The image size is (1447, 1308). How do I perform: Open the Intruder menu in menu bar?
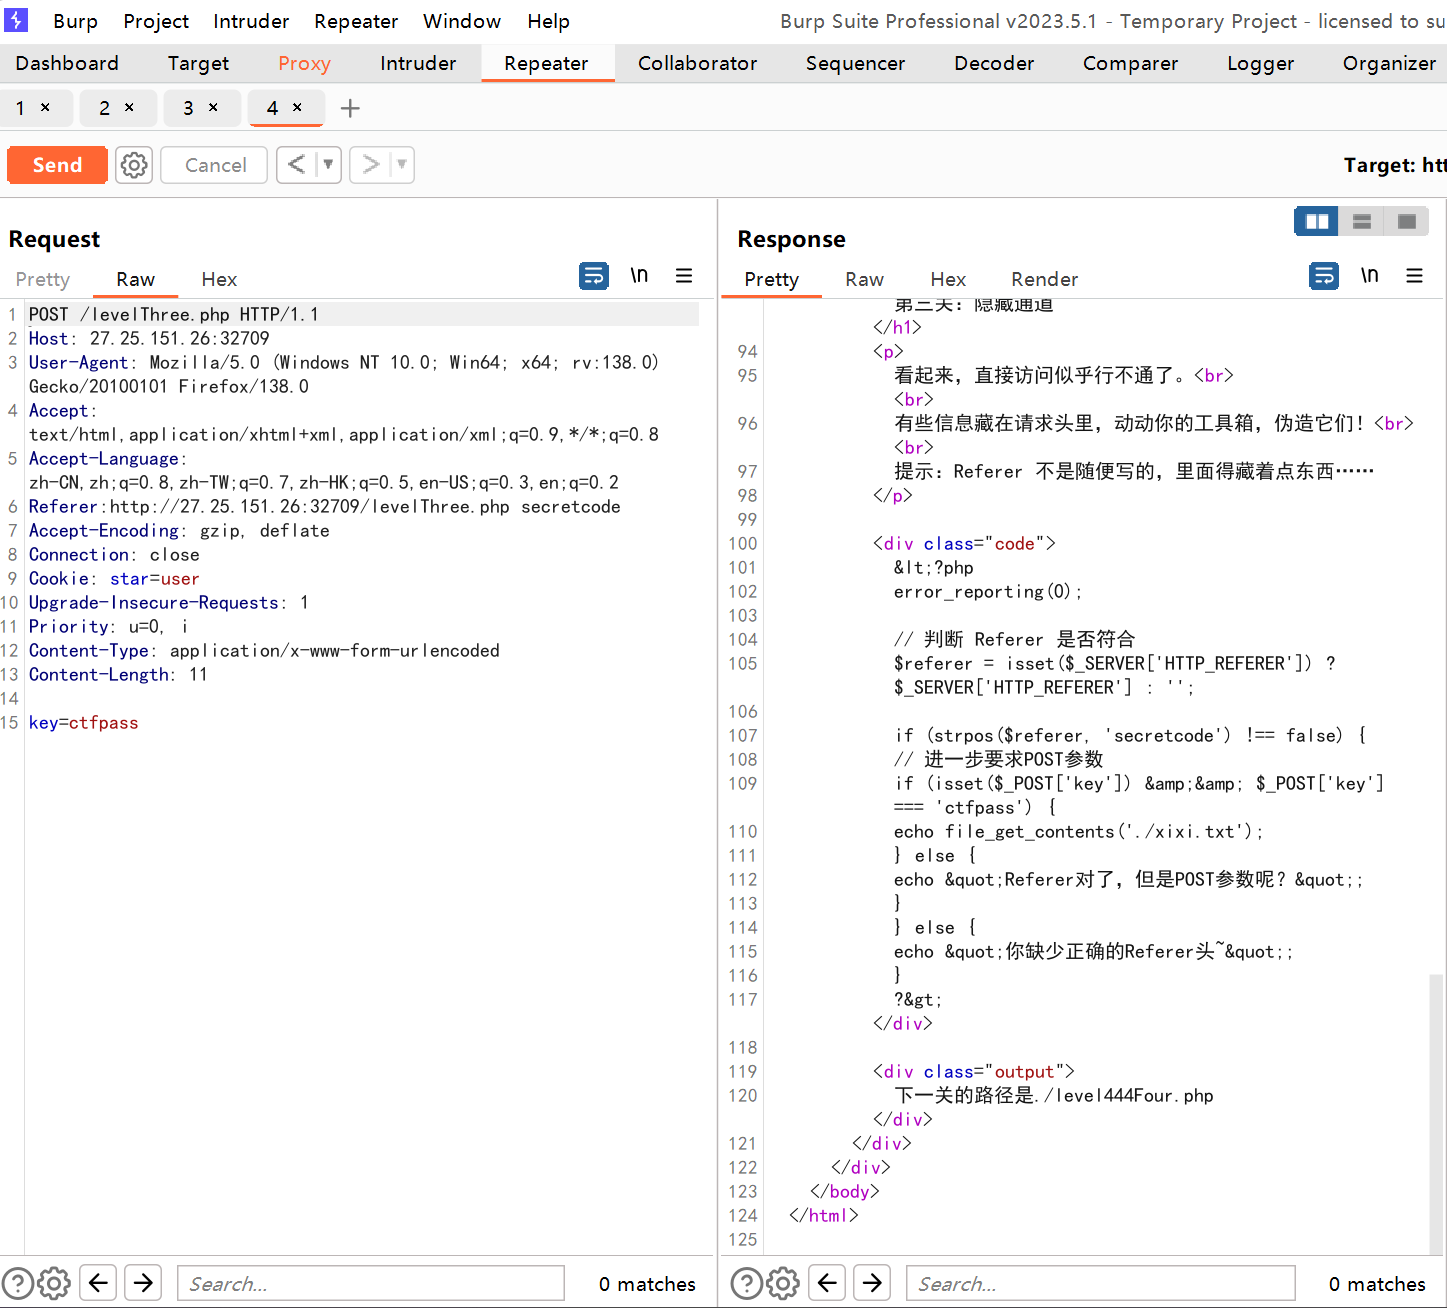pyautogui.click(x=250, y=21)
